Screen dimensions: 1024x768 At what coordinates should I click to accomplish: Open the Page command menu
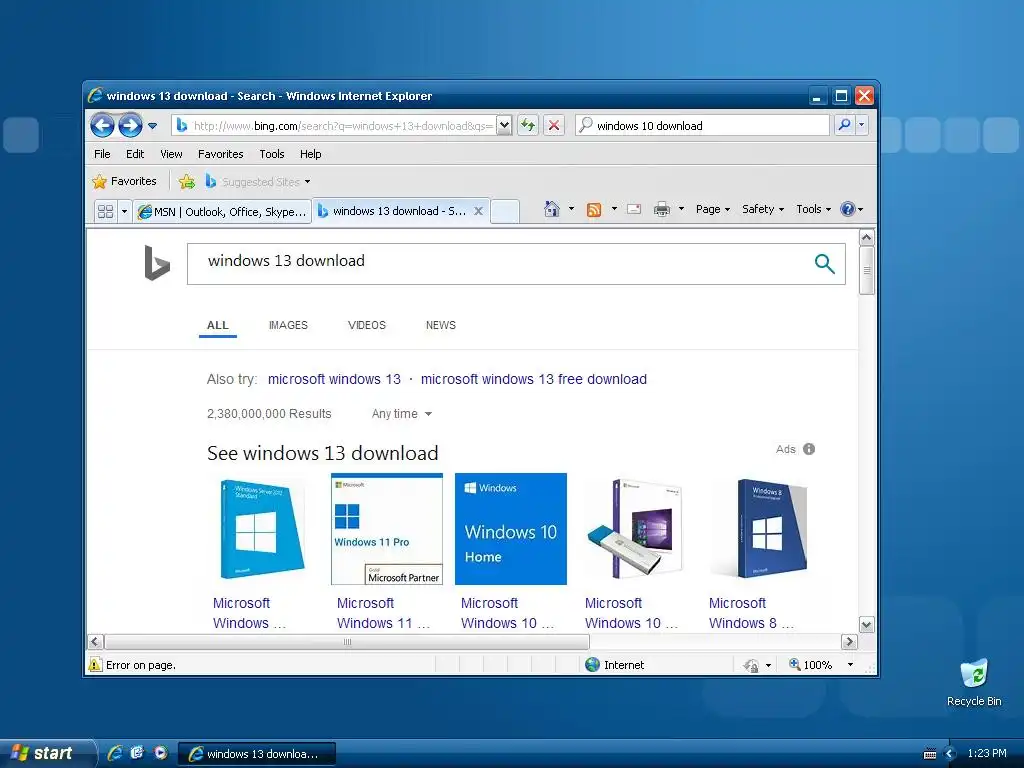(712, 209)
